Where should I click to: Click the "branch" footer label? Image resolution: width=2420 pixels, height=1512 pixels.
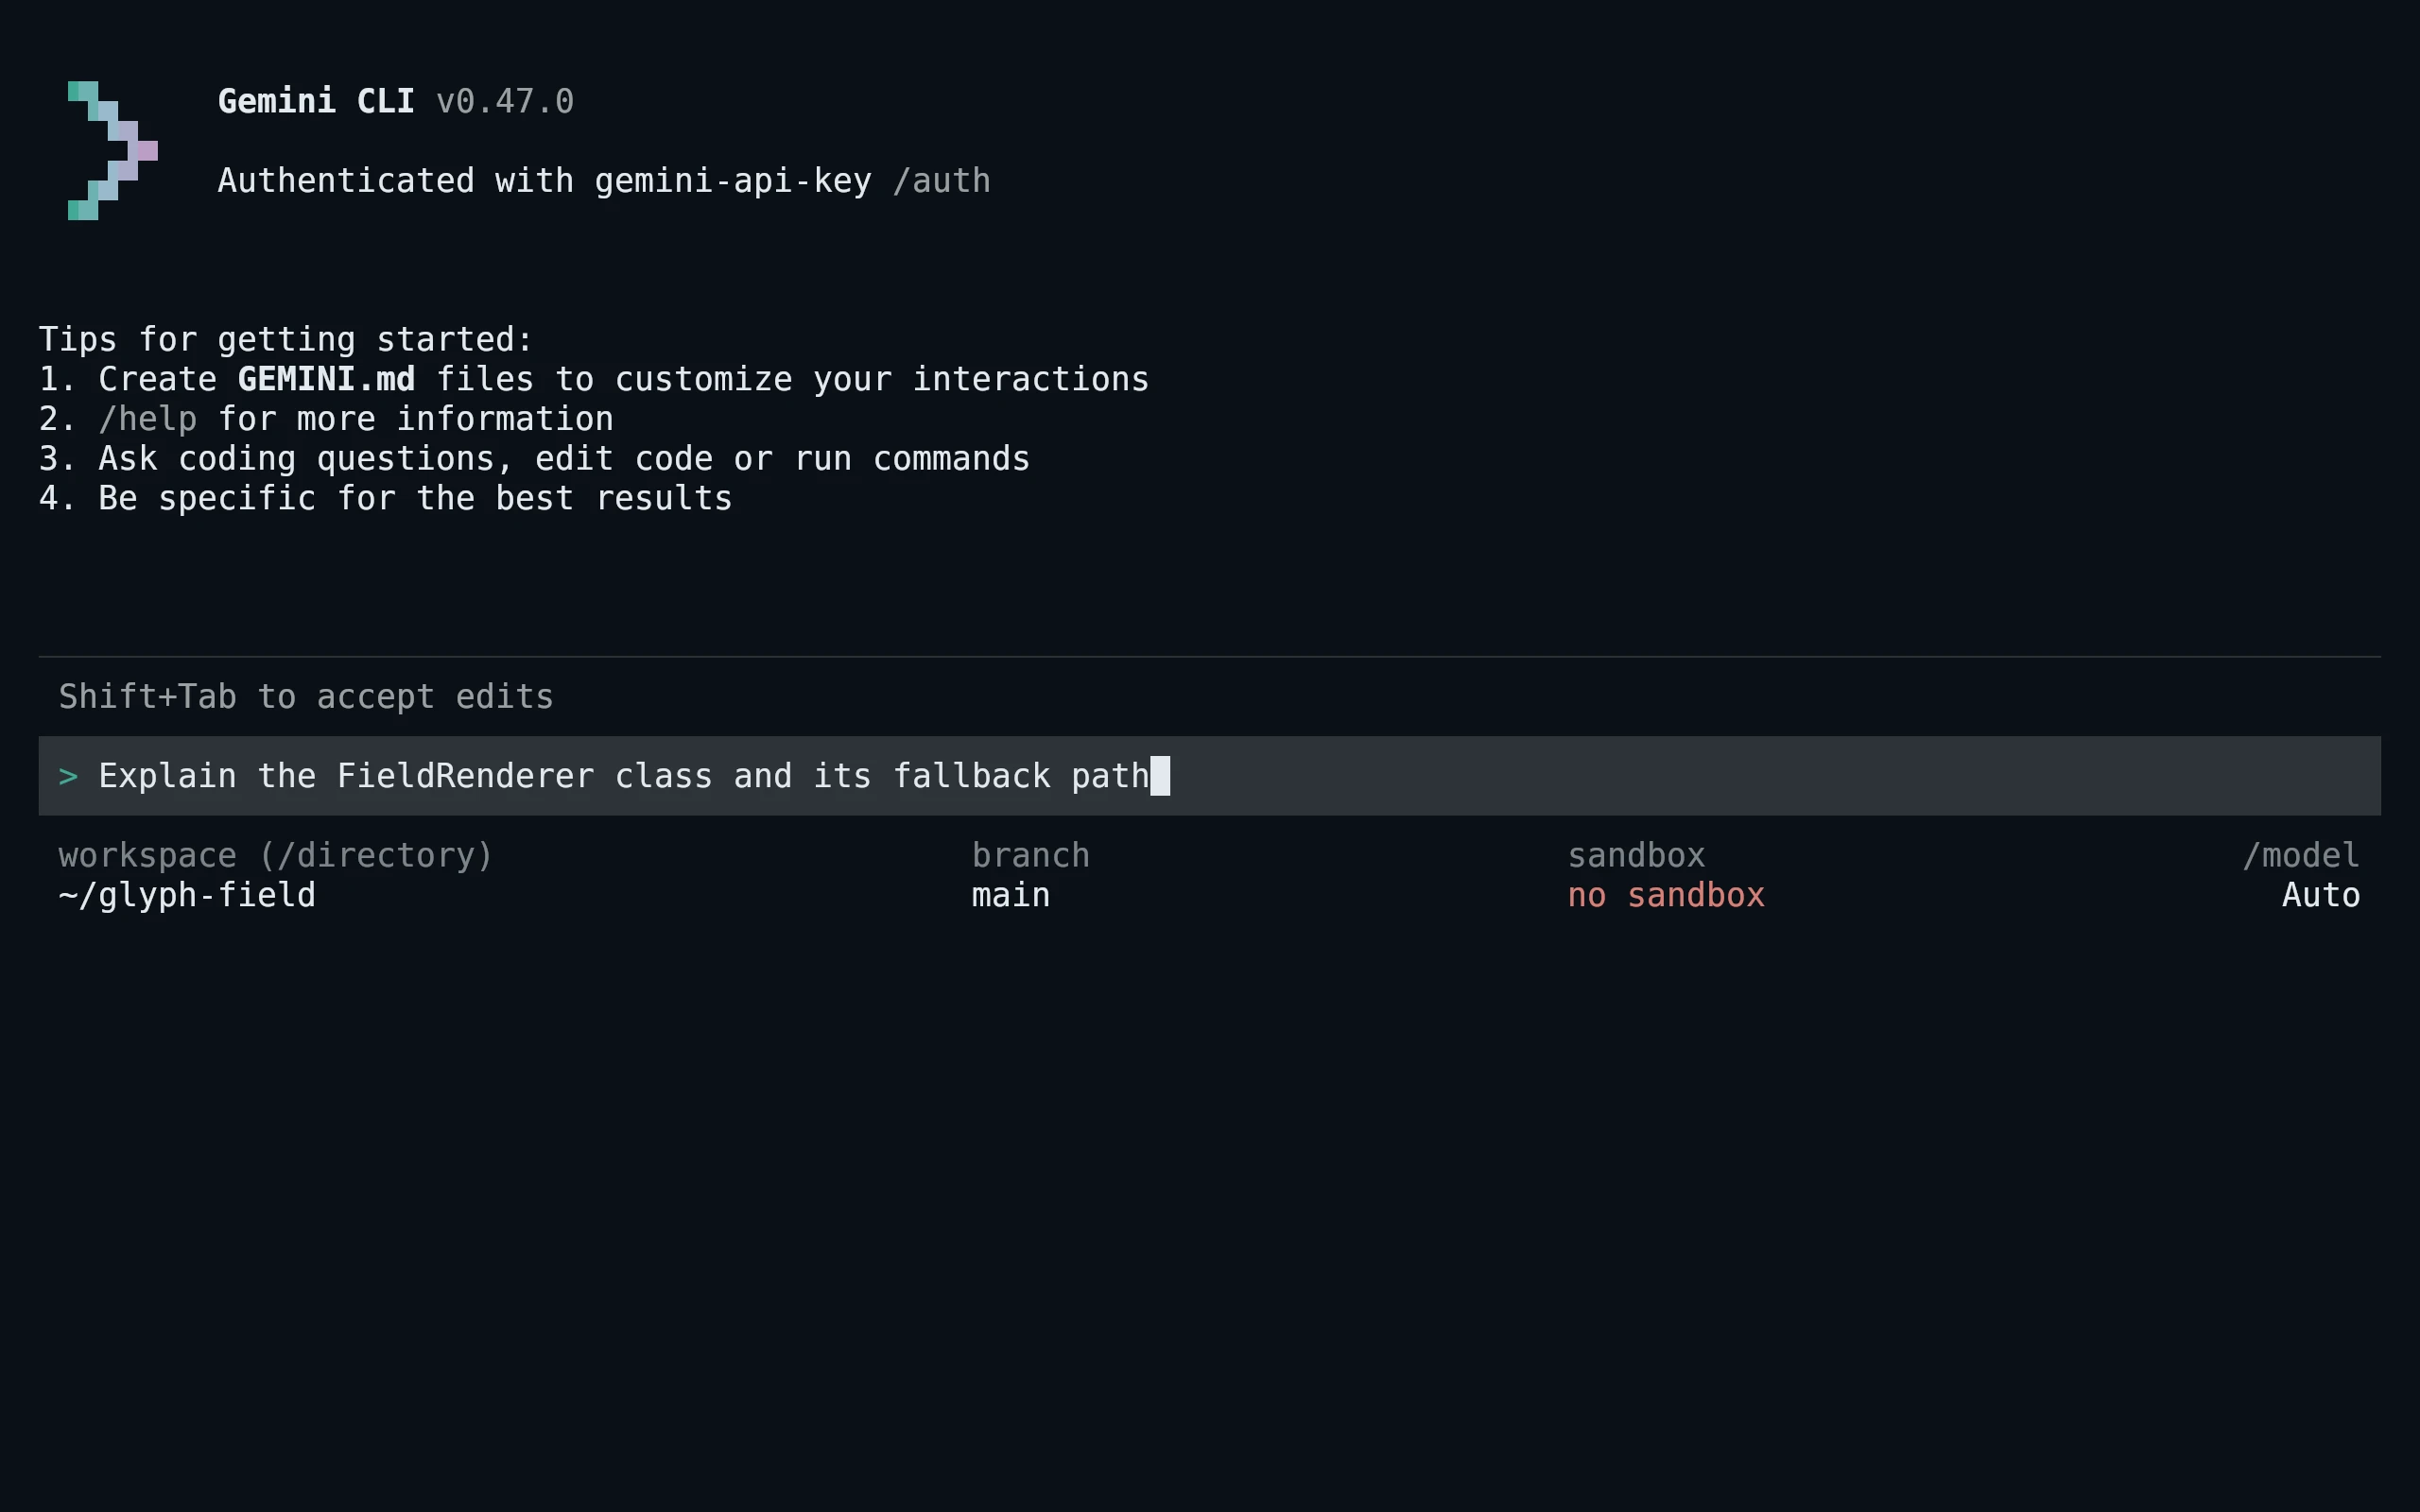1031,856
